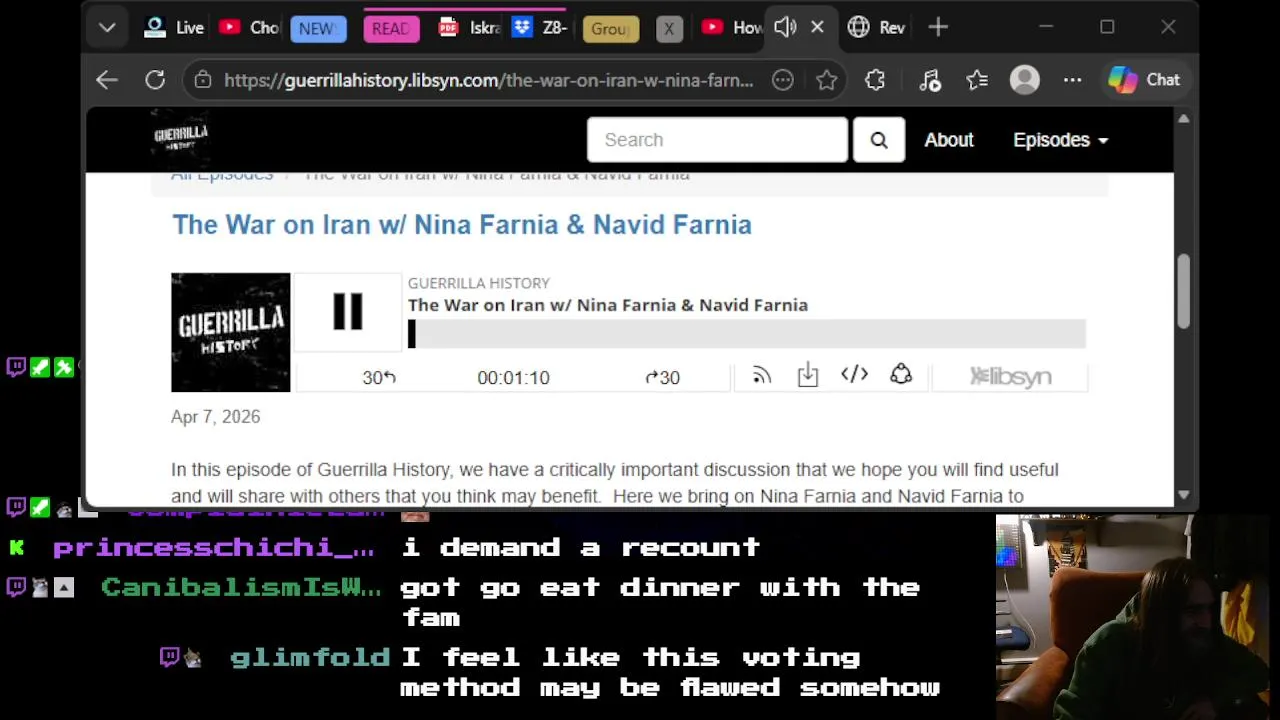Switch to the How YouTube tab
Viewport: 1280px width, 720px height.
[x=732, y=28]
